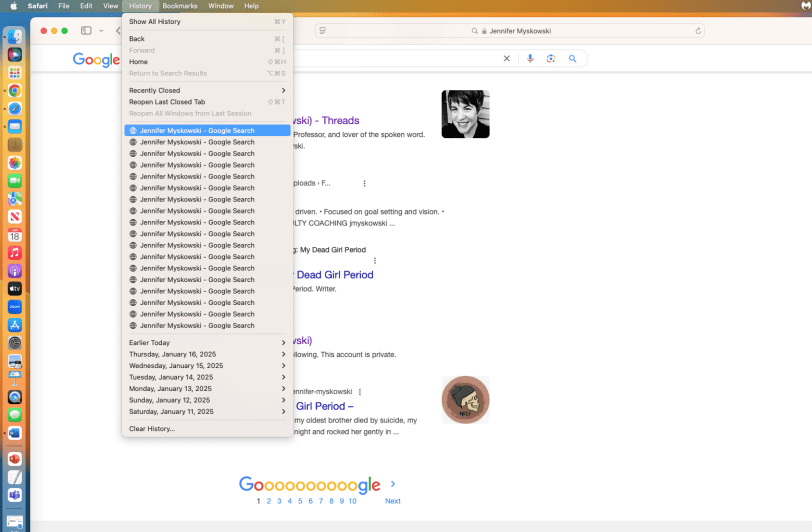
Task: Open options dots beside jennifer-myskowski result
Action: (360, 392)
